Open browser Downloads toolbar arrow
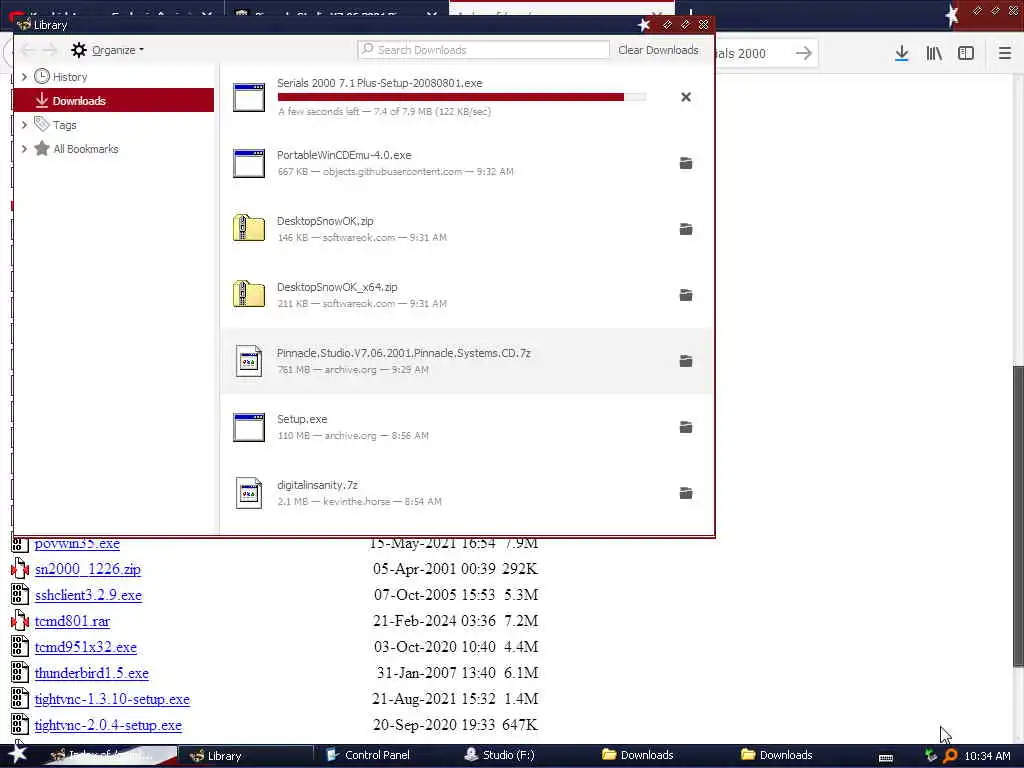This screenshot has height=768, width=1024. pyautogui.click(x=902, y=54)
